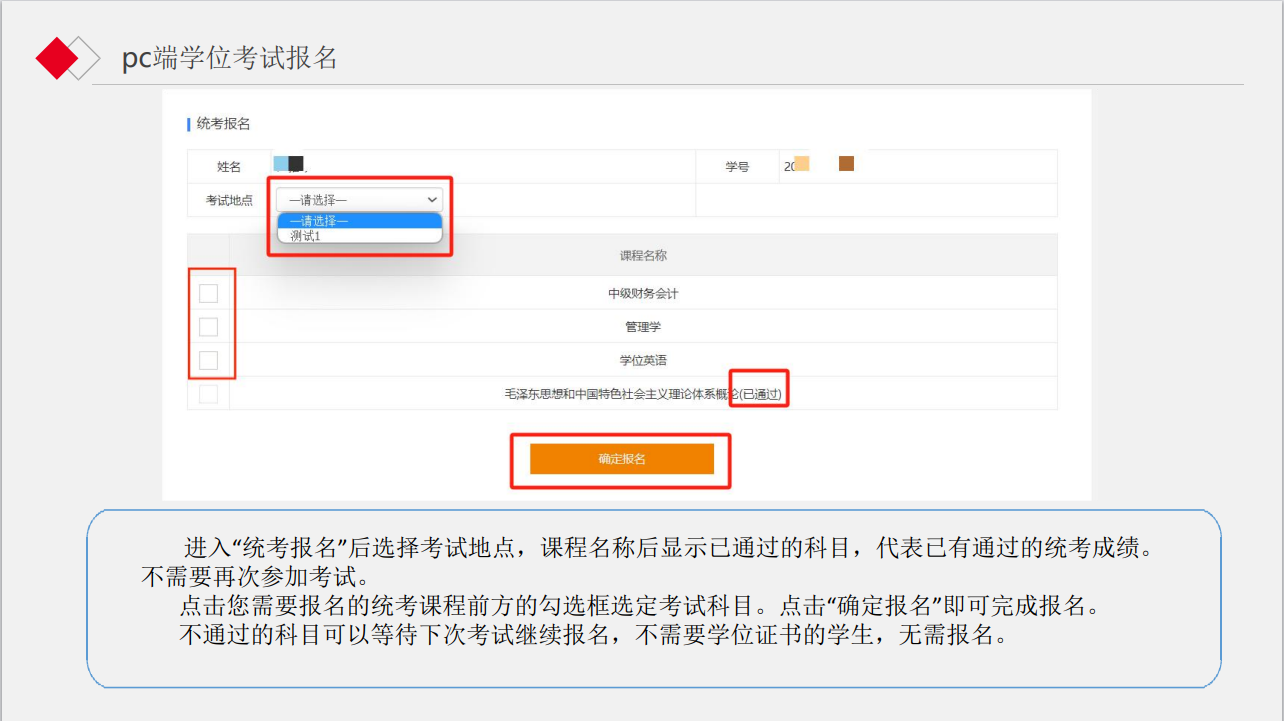Click the checkbox beside the 毛泽东思想 course
The width and height of the screenshot is (1284, 721).
[208, 394]
